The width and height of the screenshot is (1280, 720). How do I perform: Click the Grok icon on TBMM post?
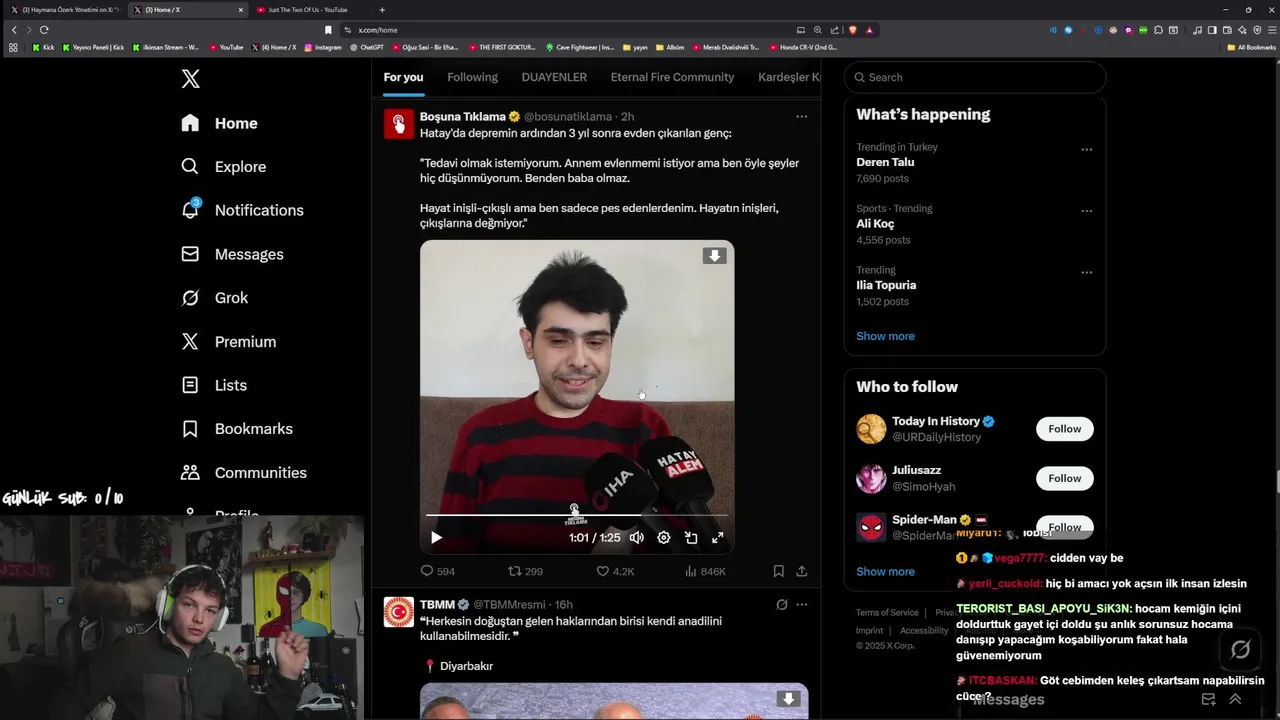pos(782,604)
